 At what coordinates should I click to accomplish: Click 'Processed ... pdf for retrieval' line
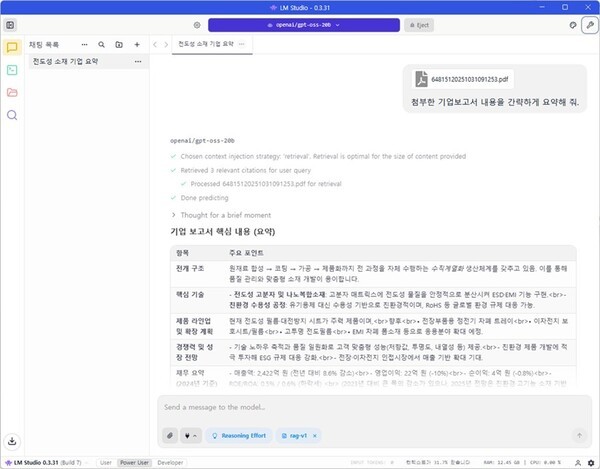(266, 184)
